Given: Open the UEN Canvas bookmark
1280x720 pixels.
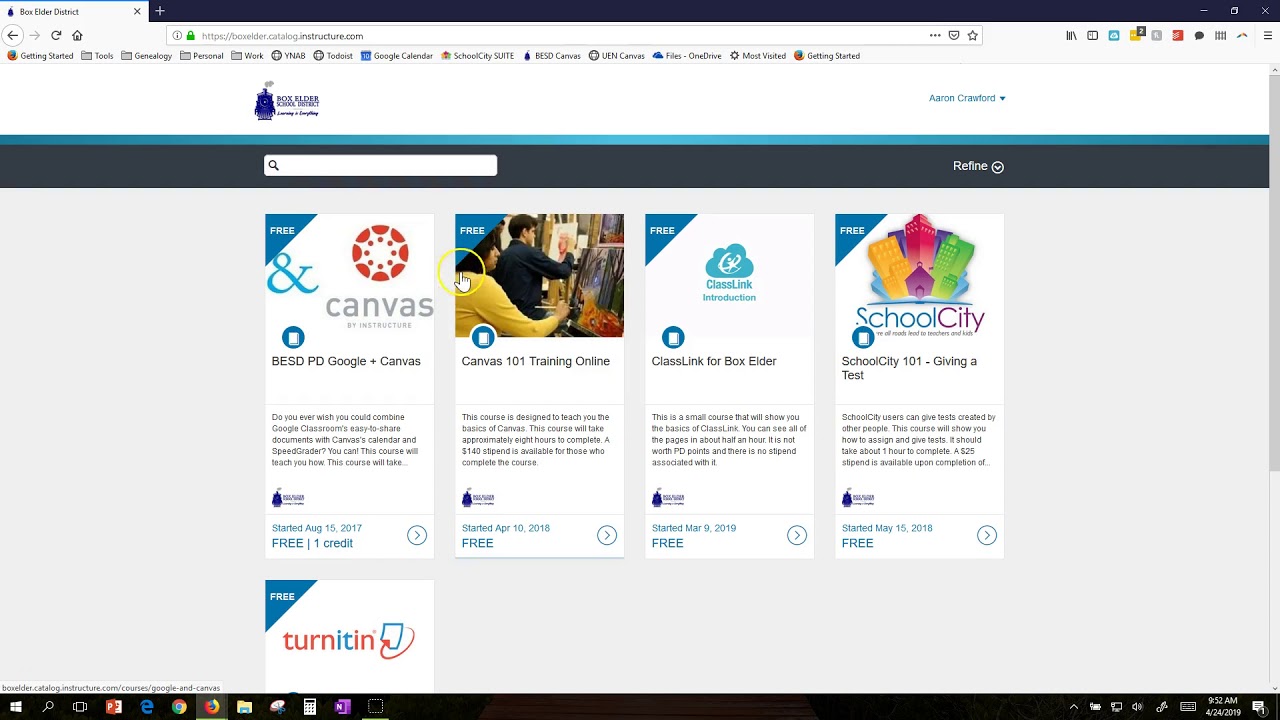Looking at the screenshot, I should (616, 56).
